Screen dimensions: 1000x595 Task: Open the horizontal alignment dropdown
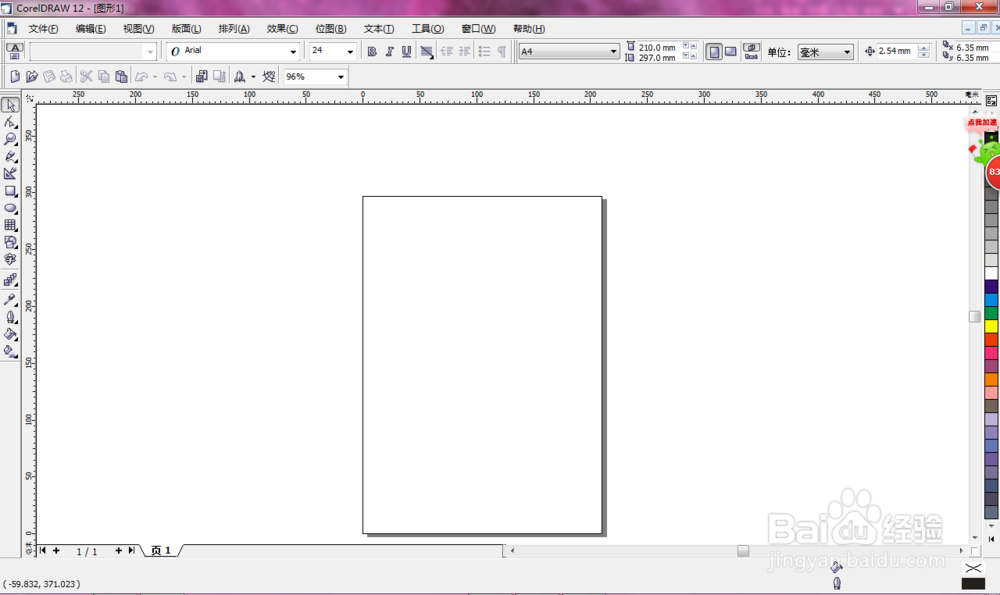[x=427, y=52]
